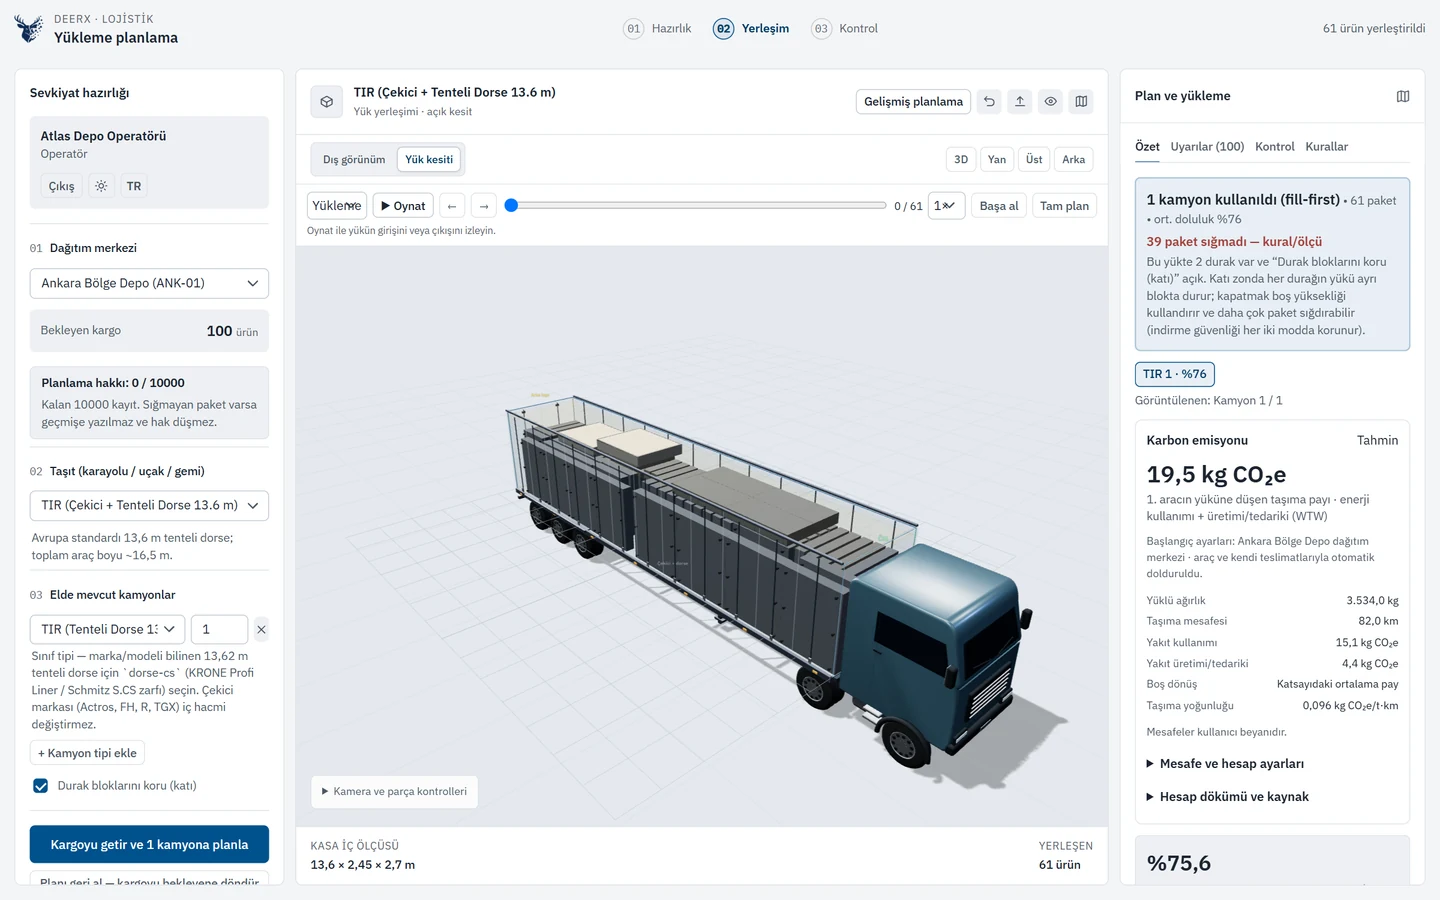1440x900 pixels.
Task: Click 'Atlas Depo Operatörü' name
Action: pyautogui.click(x=103, y=136)
